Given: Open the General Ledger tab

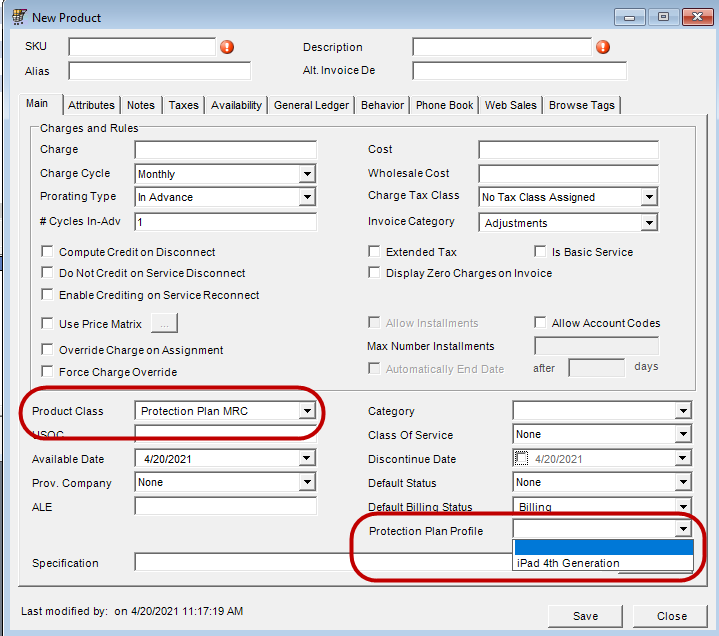Looking at the screenshot, I should (x=311, y=105).
